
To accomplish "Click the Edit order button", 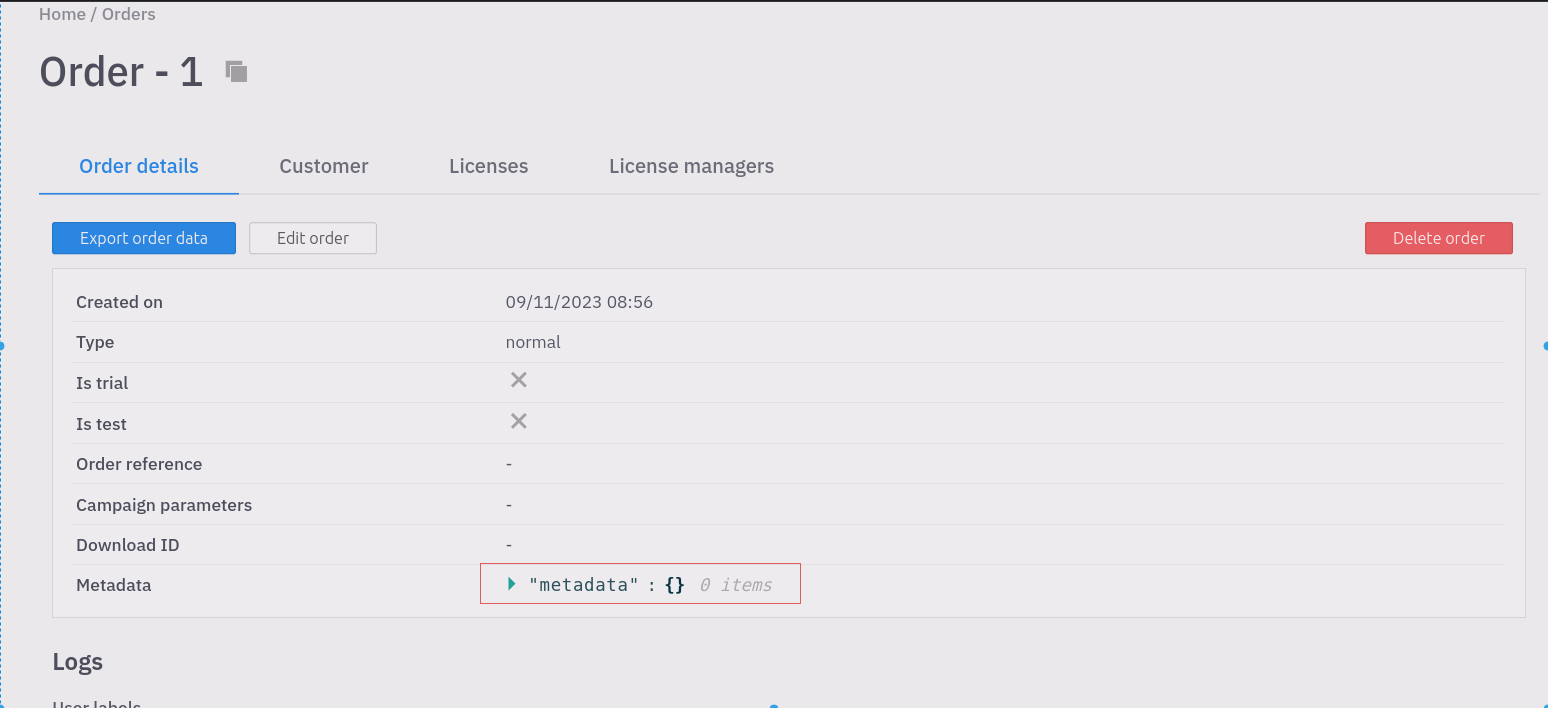I will [x=312, y=238].
